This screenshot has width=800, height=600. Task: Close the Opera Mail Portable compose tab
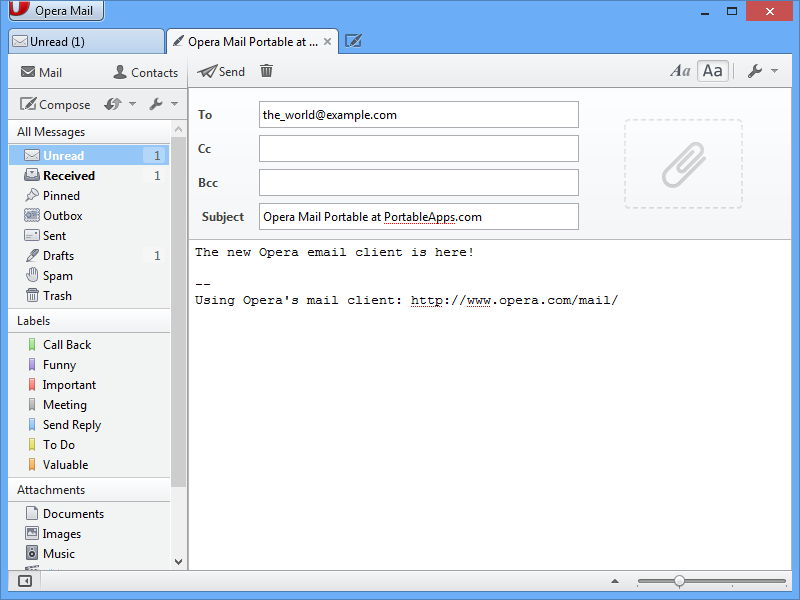(328, 41)
